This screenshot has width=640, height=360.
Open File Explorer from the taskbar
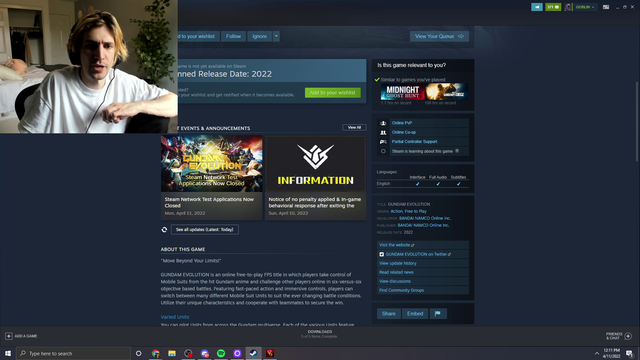coord(172,353)
